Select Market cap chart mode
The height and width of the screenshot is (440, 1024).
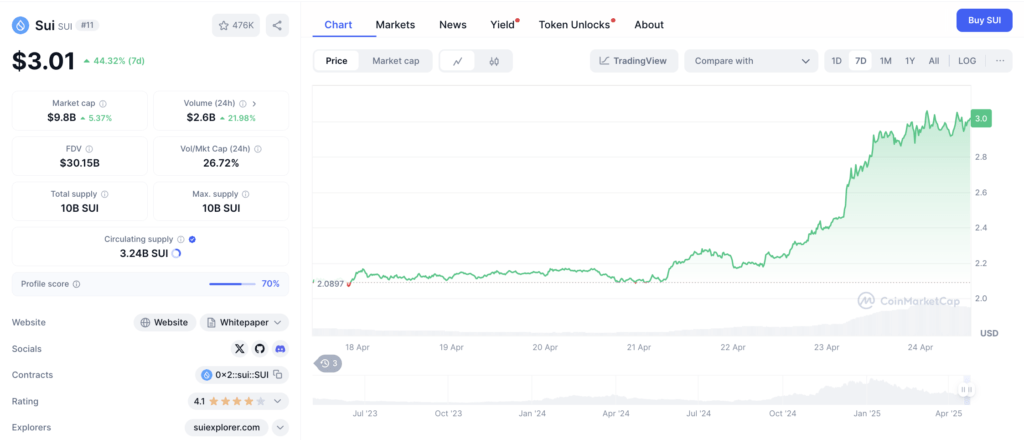396,61
